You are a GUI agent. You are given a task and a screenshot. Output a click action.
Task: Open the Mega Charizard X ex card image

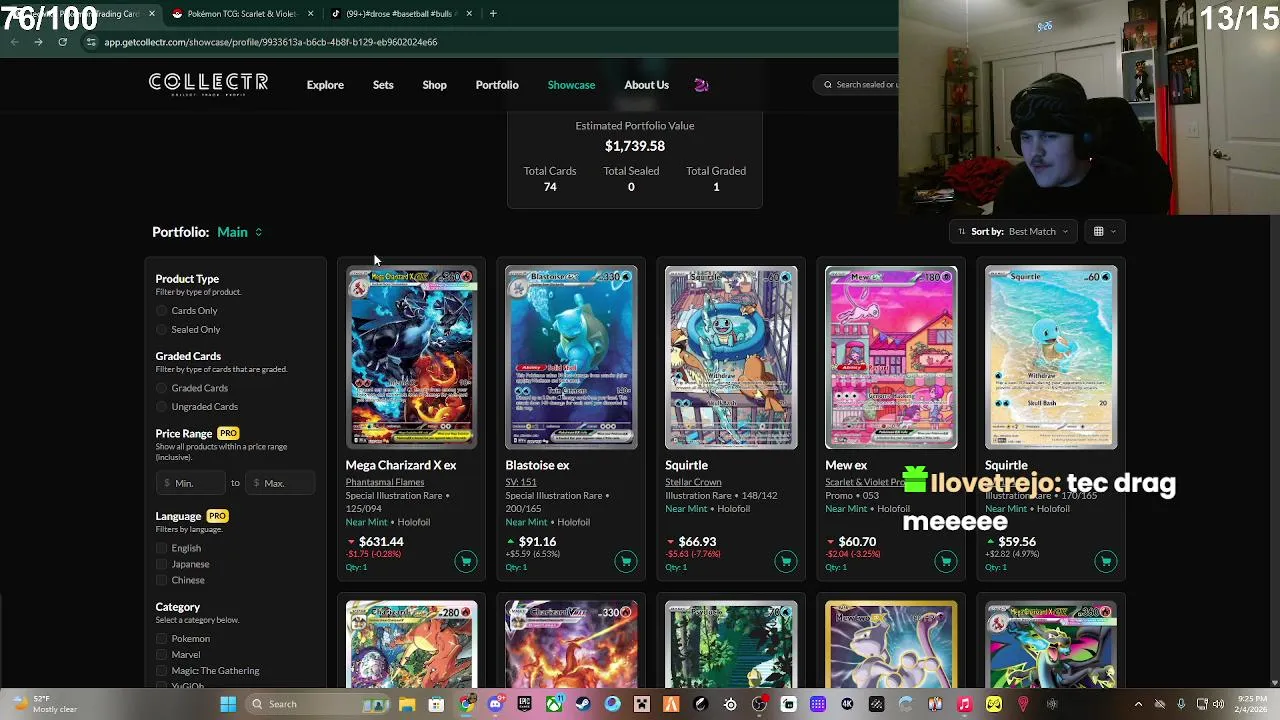[411, 357]
